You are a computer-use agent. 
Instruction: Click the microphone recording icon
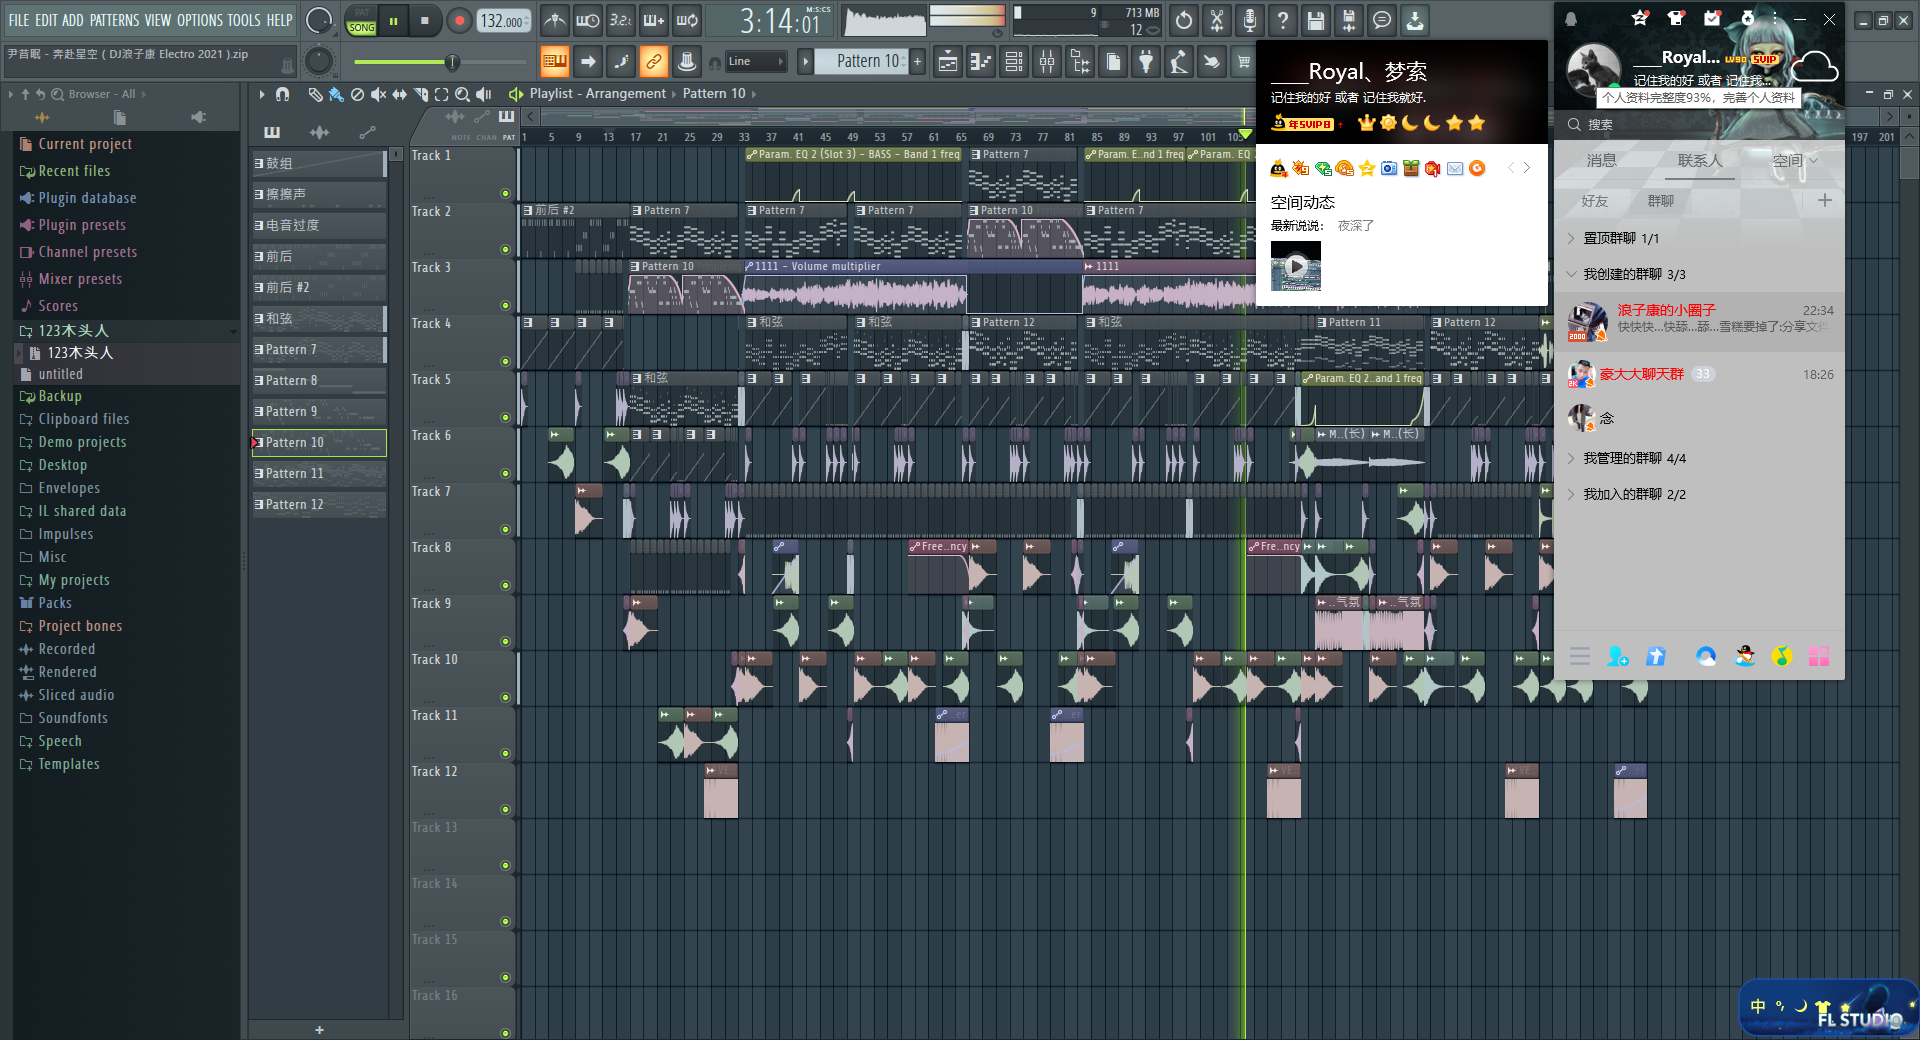(x=1250, y=20)
